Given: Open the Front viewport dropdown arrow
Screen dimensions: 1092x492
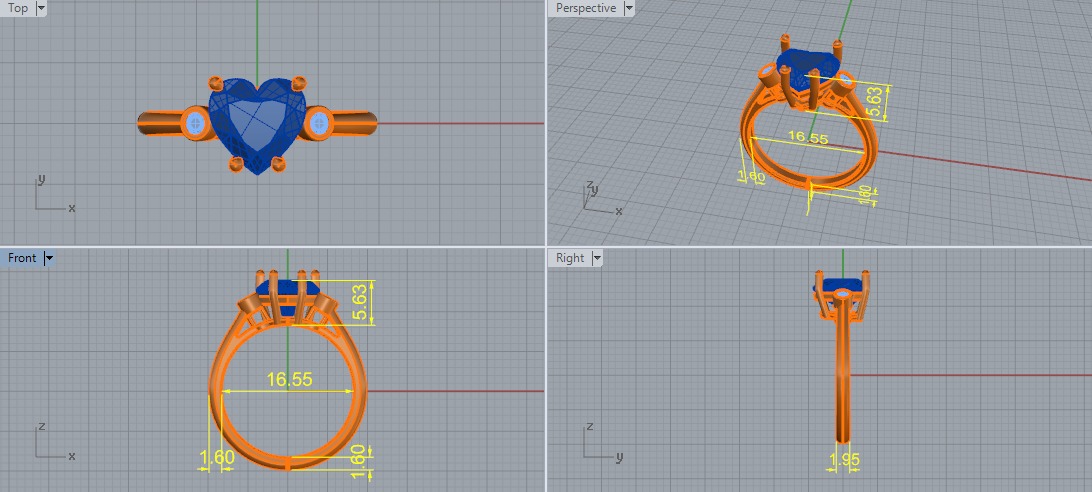Looking at the screenshot, I should point(48,259).
